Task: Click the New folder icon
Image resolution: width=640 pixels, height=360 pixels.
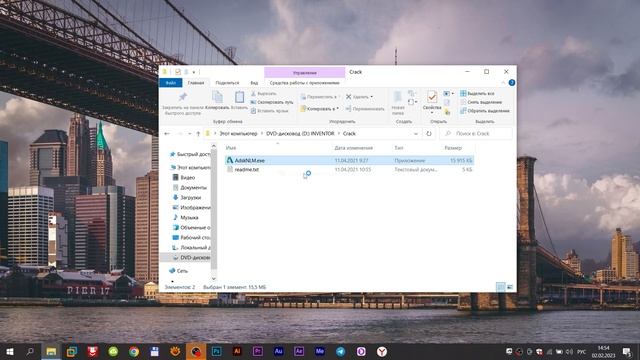Action: tap(398, 97)
